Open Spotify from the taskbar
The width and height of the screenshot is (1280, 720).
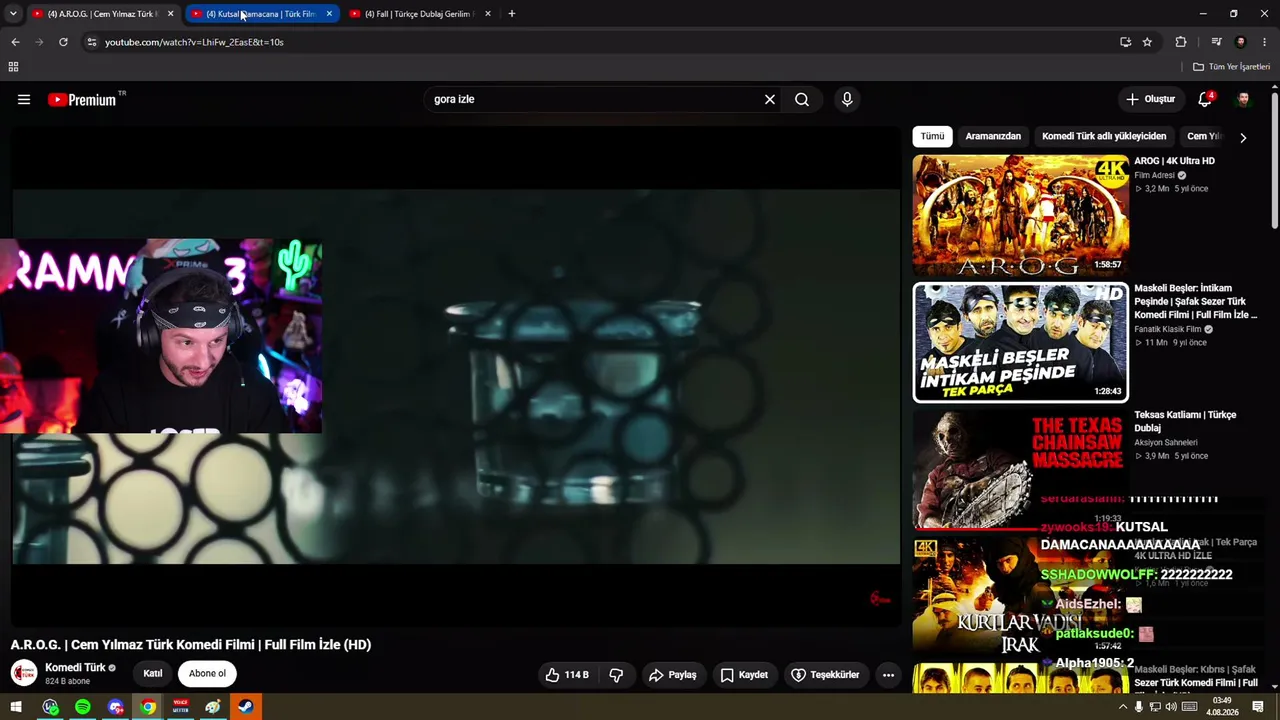pyautogui.click(x=83, y=707)
